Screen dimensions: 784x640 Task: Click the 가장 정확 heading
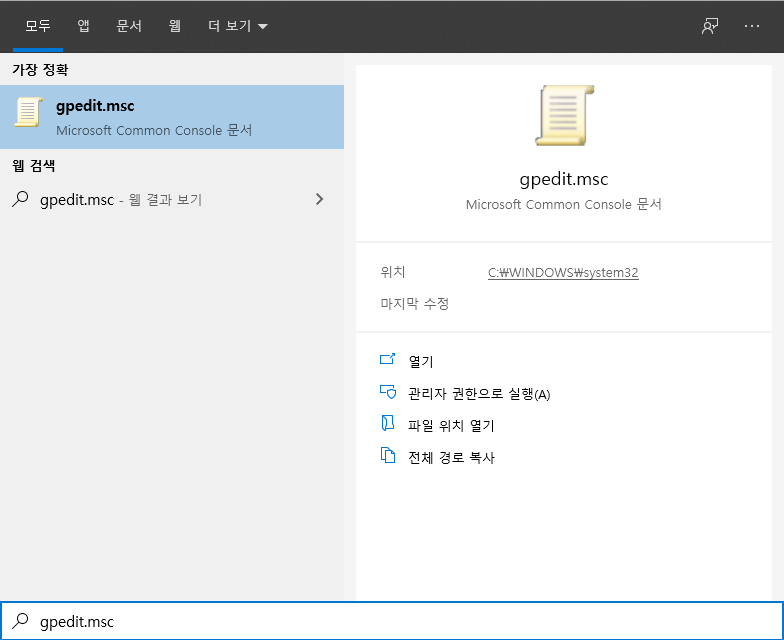coord(40,70)
